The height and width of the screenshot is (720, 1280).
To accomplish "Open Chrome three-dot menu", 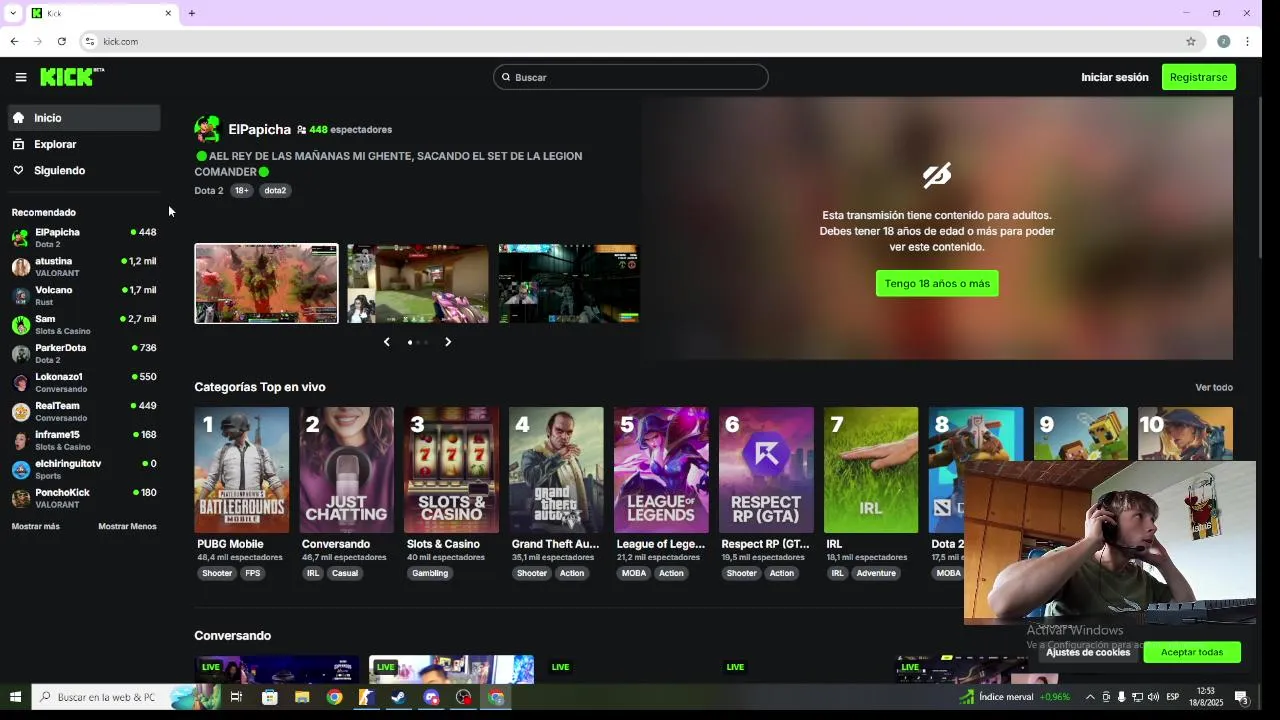I will click(x=1247, y=41).
